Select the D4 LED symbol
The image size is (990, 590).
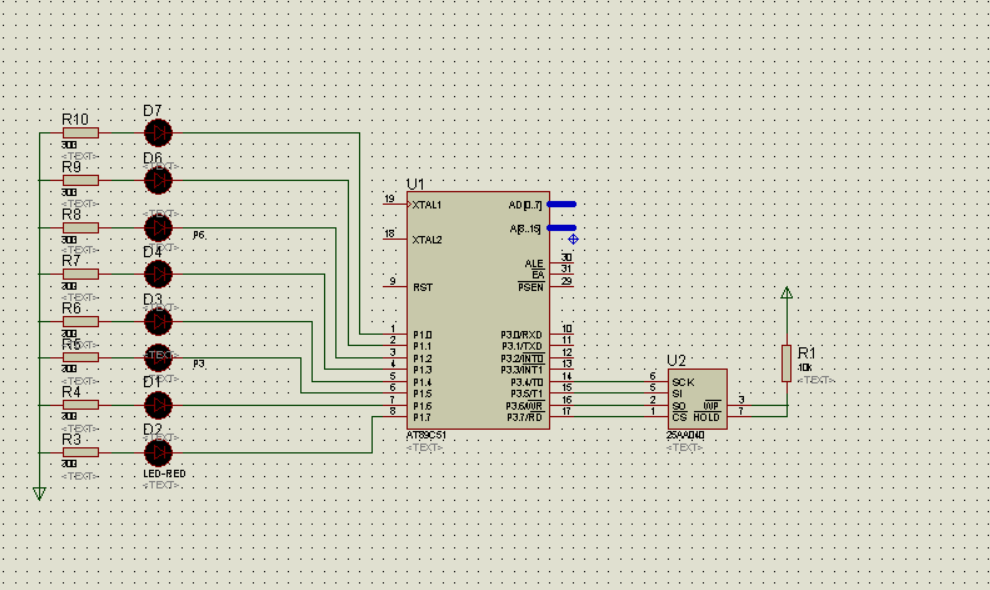click(158, 275)
